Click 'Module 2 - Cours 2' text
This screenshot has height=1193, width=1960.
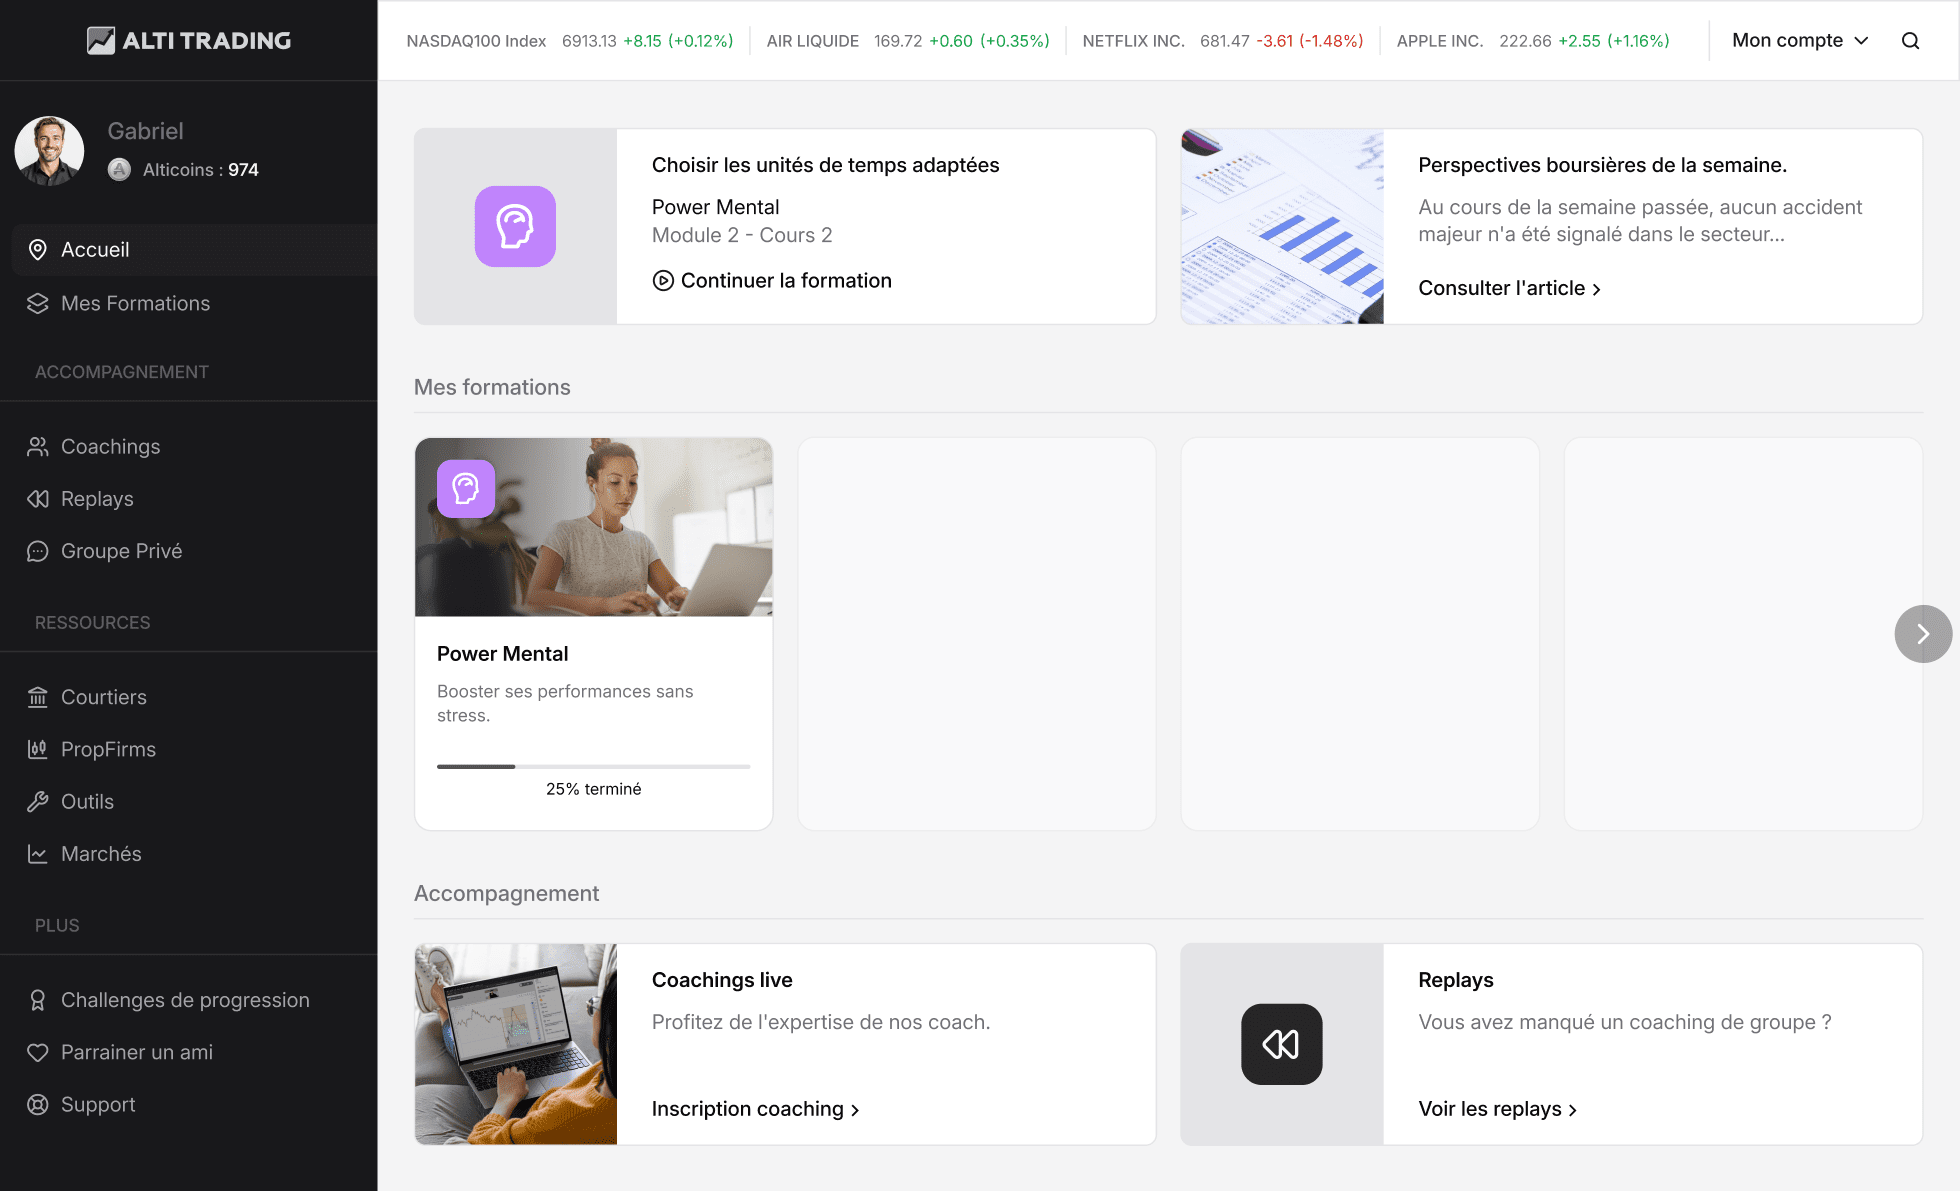point(742,235)
